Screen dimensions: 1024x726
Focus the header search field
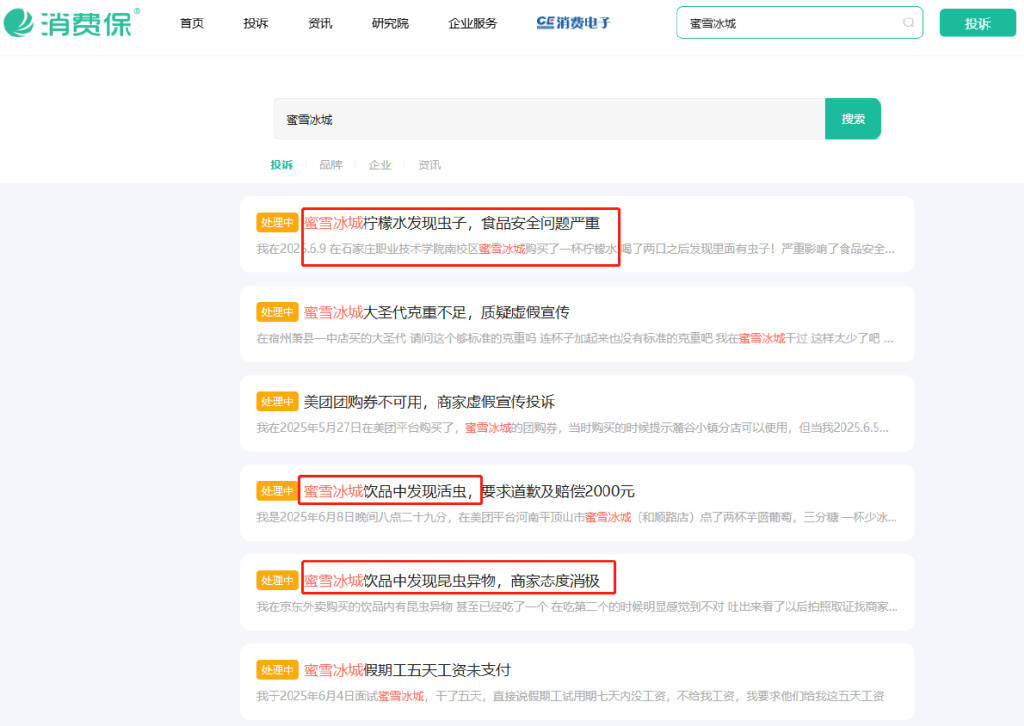pos(799,23)
